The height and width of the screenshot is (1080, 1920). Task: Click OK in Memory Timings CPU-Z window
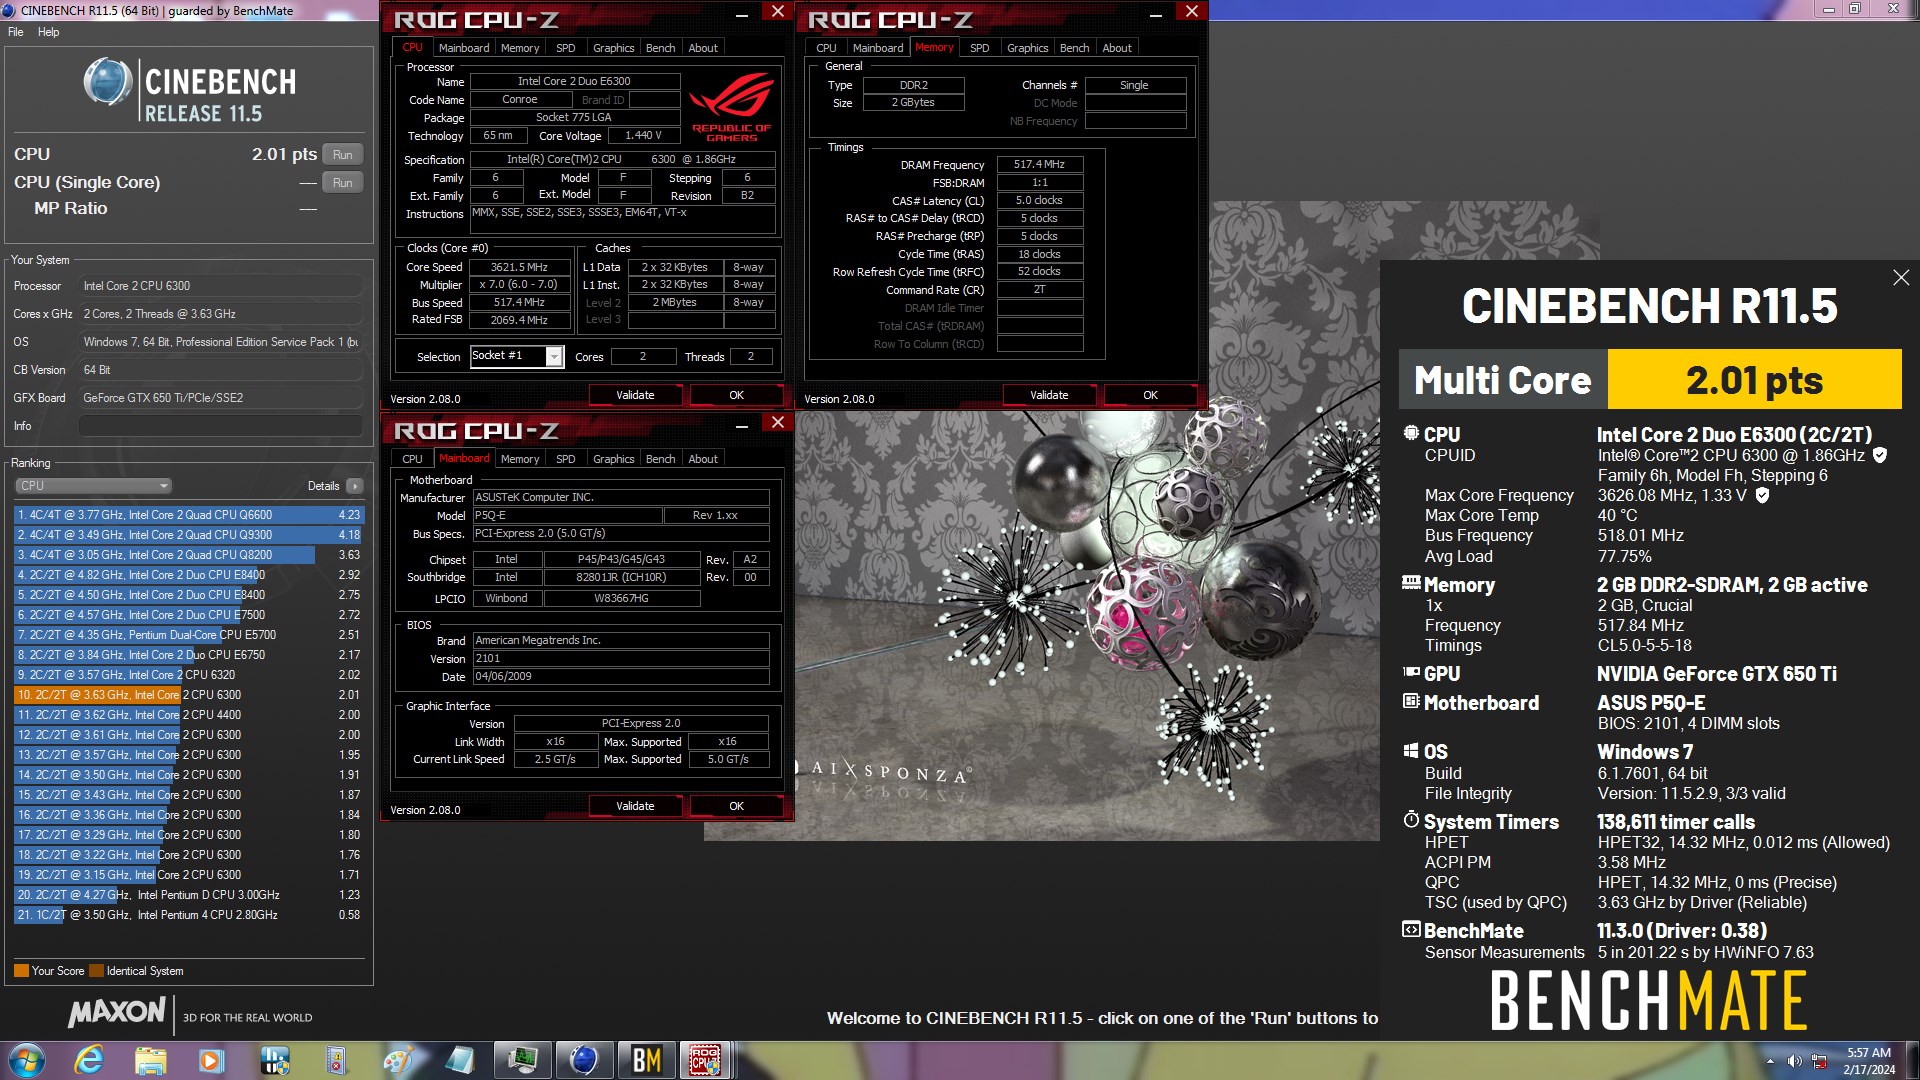point(1150,395)
